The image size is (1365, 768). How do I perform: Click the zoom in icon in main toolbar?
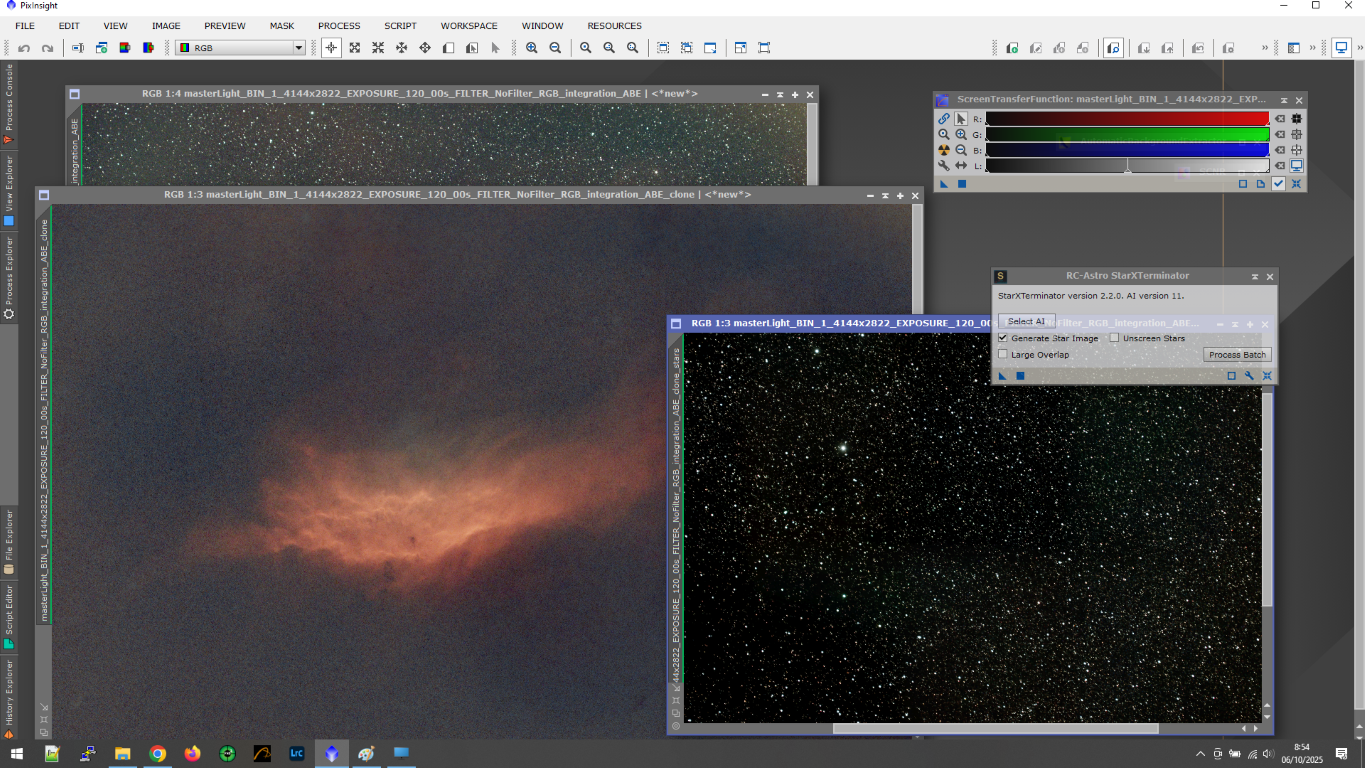531,48
